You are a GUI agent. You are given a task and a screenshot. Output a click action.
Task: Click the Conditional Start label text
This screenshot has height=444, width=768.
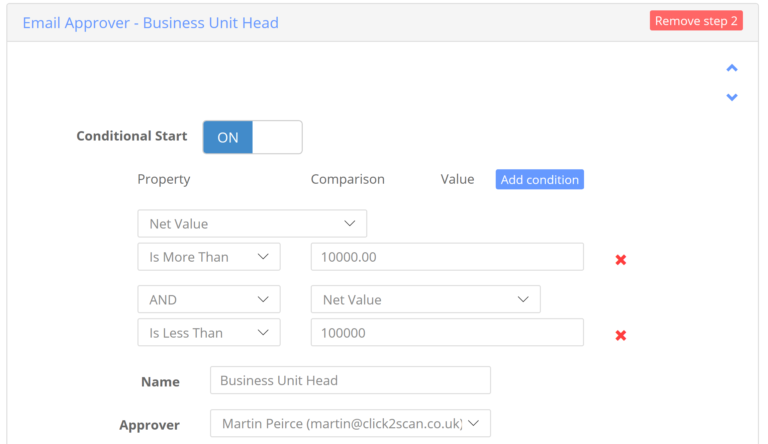131,136
